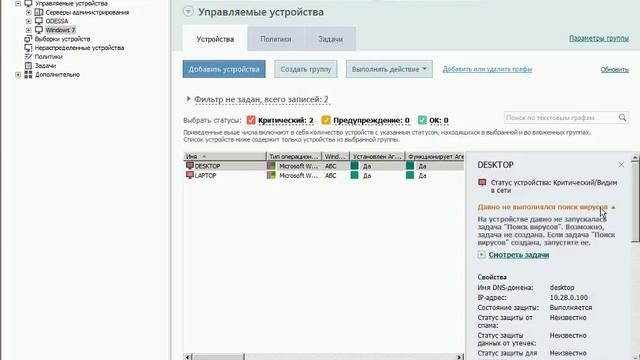Select the LAPTOP device row

pos(324,176)
